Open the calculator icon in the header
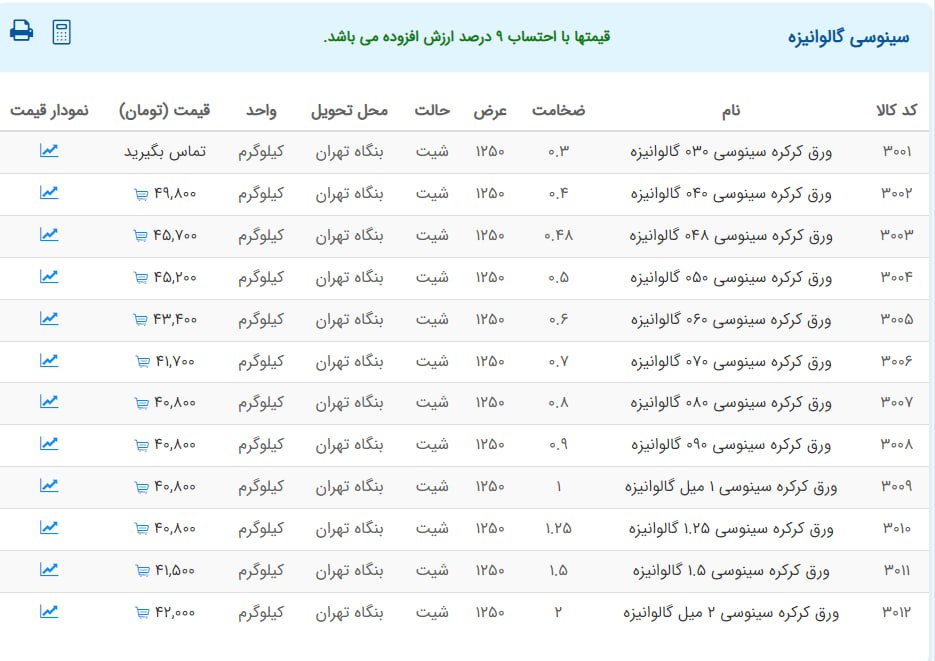This screenshot has height=661, width=935. point(62,32)
